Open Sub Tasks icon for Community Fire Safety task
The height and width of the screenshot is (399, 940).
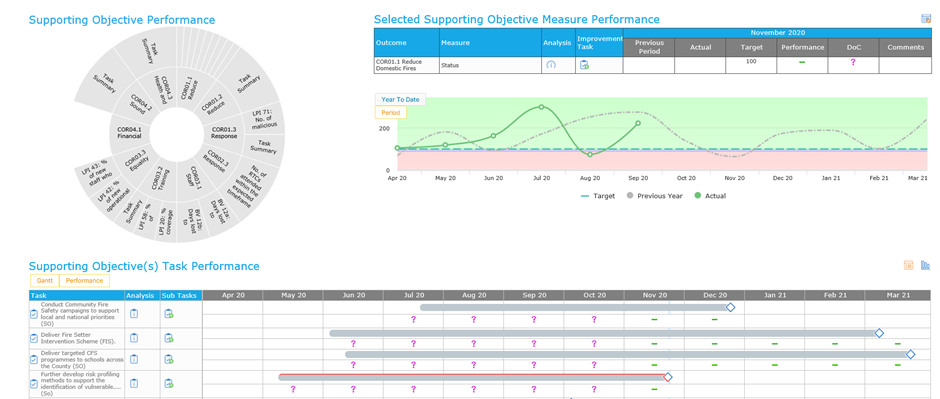pos(169,313)
